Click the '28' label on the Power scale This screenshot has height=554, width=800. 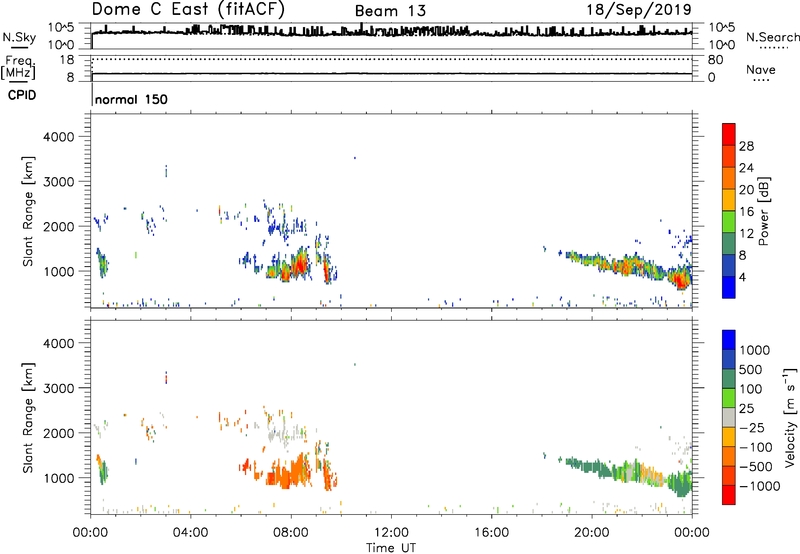pos(746,146)
